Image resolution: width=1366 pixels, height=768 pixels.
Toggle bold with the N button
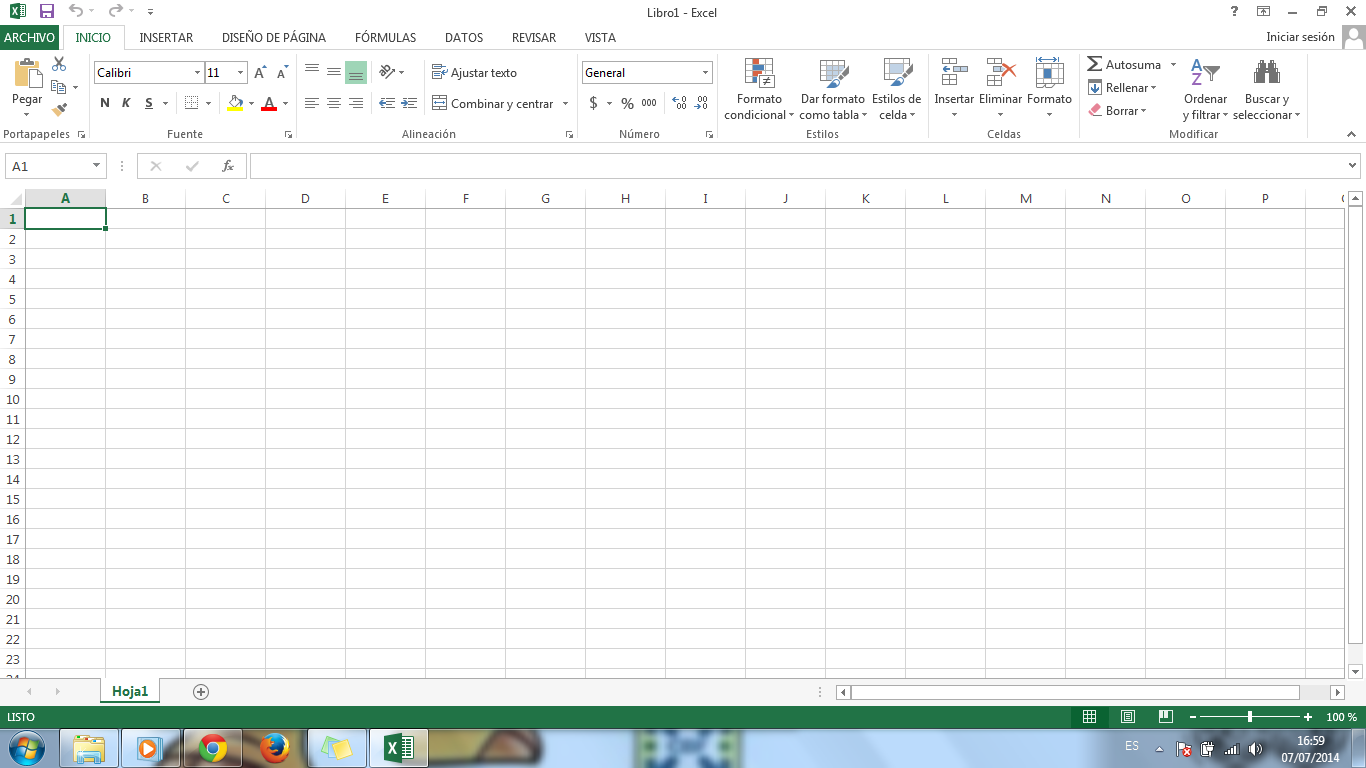tap(104, 103)
